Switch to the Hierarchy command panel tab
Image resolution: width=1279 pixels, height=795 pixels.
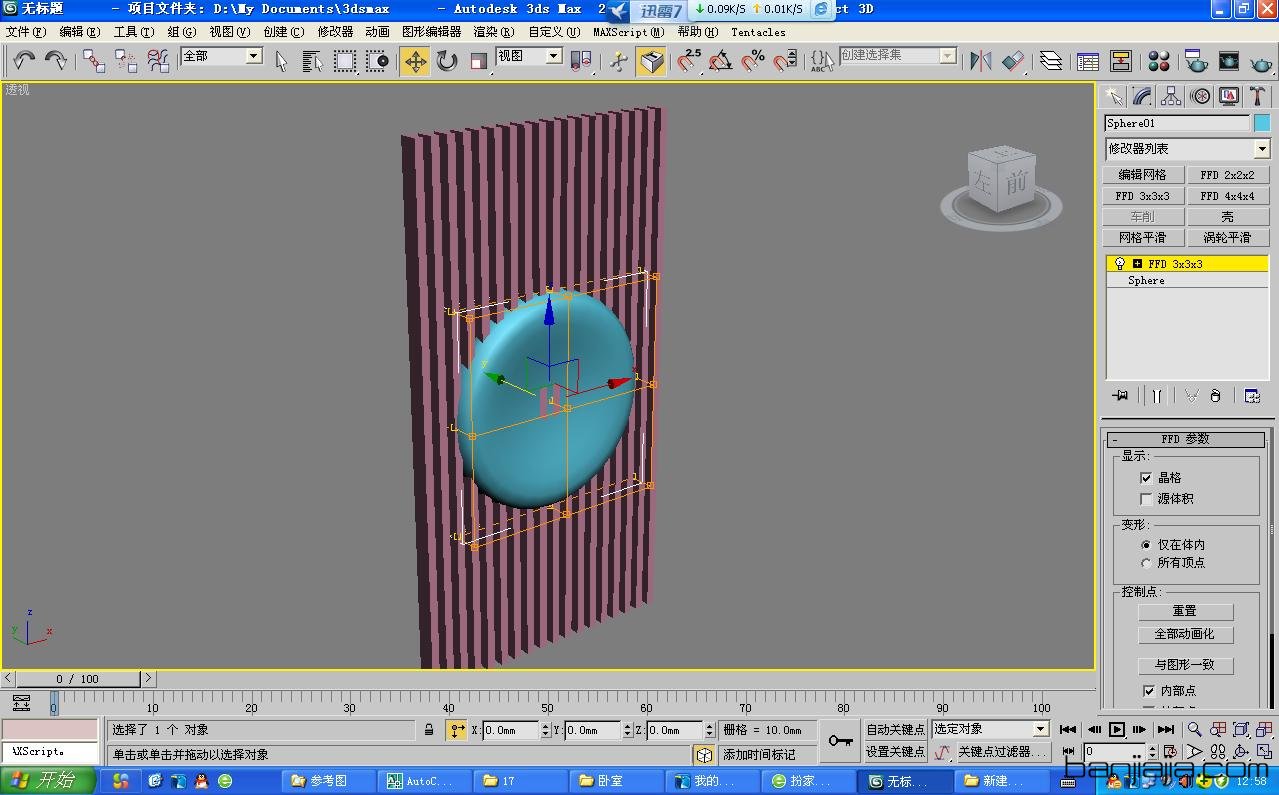click(x=1171, y=97)
